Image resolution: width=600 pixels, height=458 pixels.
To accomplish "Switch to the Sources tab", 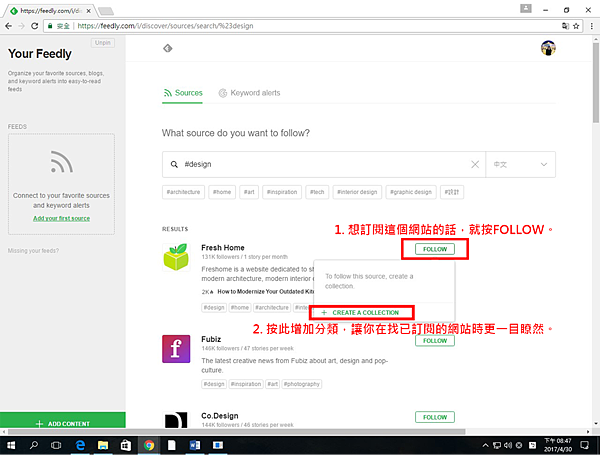I will [x=183, y=93].
